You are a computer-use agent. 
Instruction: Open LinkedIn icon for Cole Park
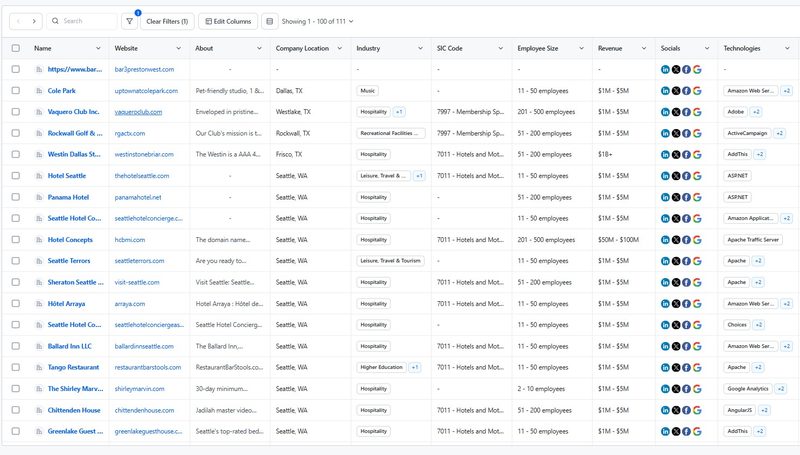click(x=665, y=91)
